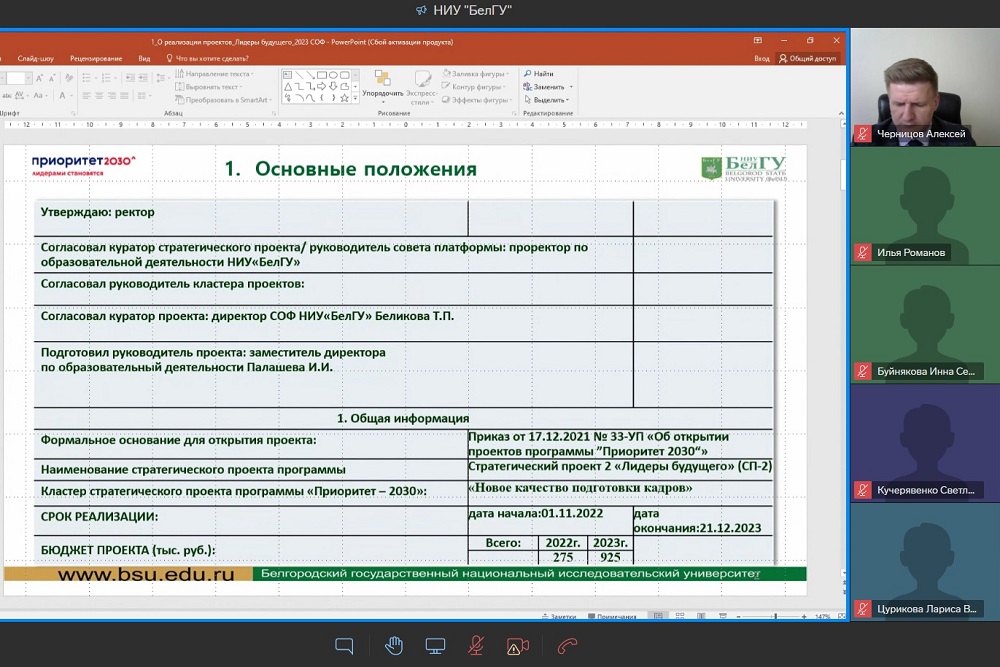Open Выровнять текст align text dropdown

click(x=209, y=87)
